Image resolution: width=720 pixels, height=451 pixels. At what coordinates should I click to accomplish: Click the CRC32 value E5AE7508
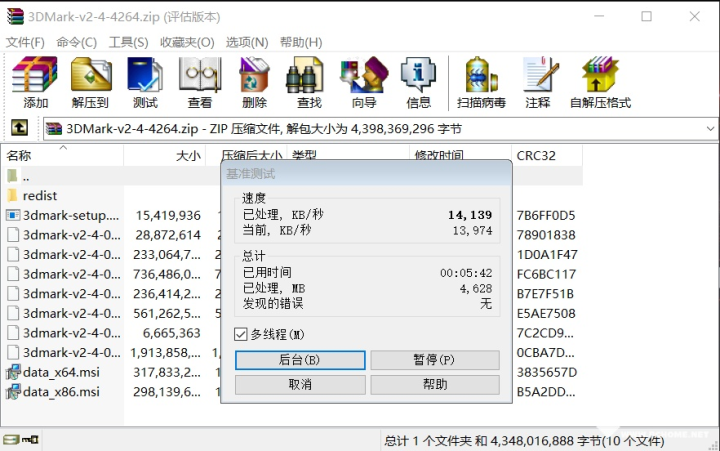coord(546,313)
